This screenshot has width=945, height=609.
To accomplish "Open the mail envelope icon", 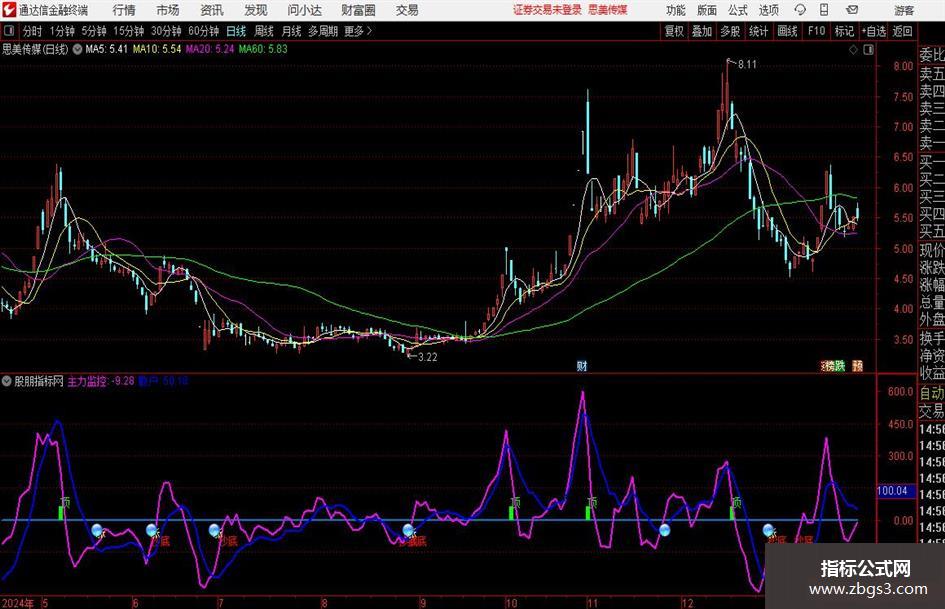I will [x=852, y=10].
